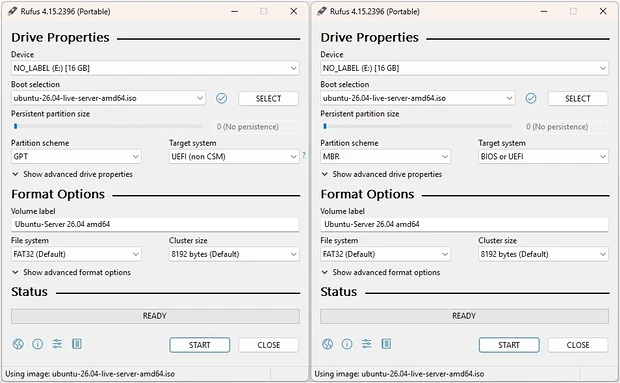This screenshot has height=383, width=620.
Task: Click the Rufus title icon of right window
Action: pyautogui.click(x=322, y=11)
